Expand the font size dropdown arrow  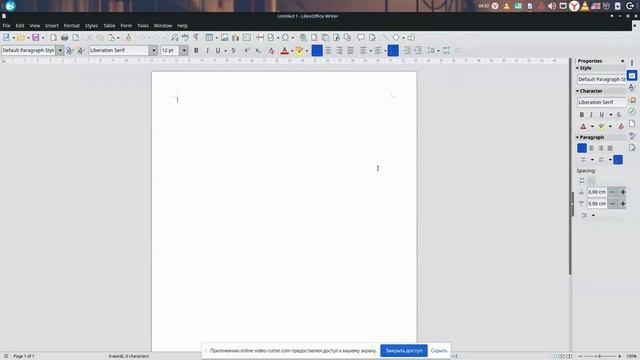coord(184,51)
